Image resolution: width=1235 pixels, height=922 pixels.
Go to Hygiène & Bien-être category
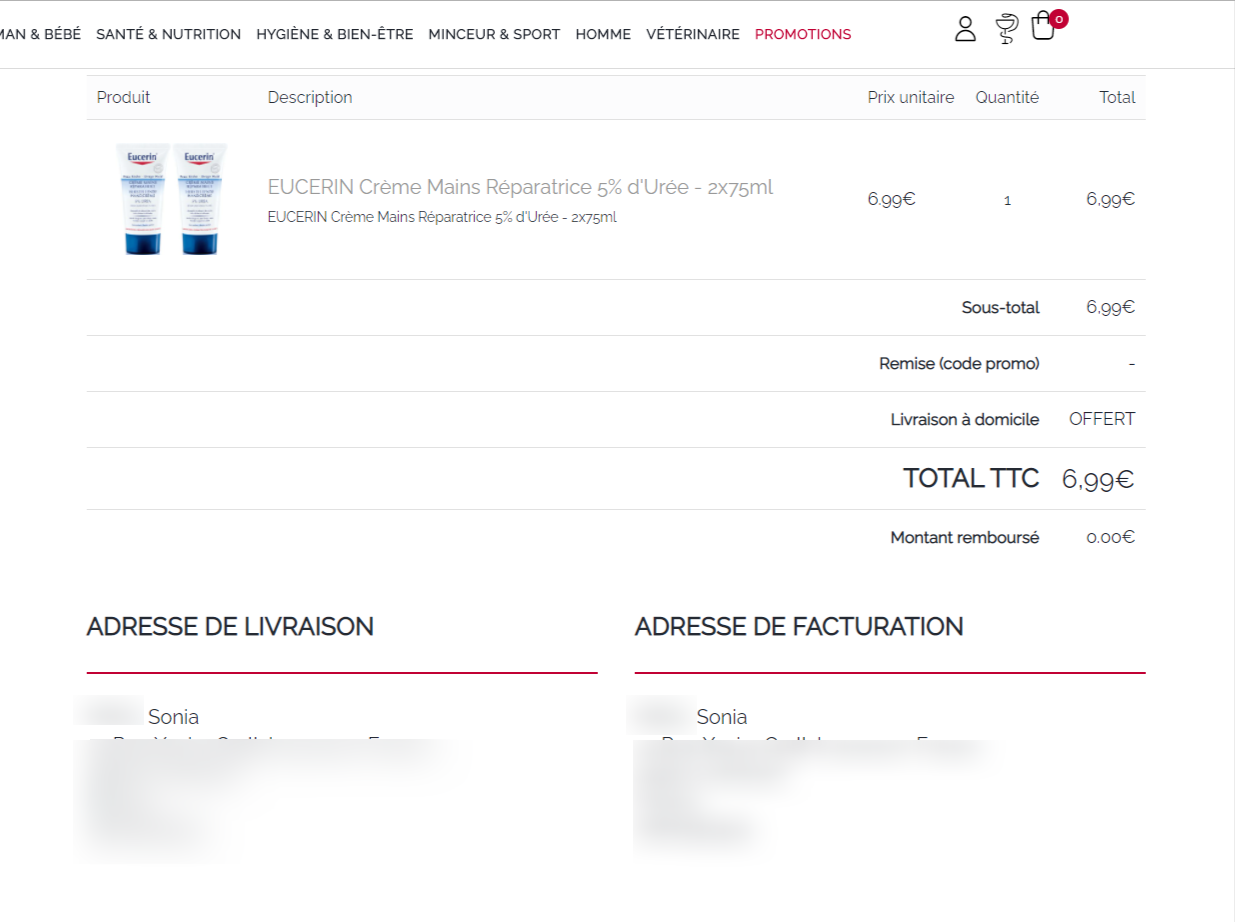point(334,34)
